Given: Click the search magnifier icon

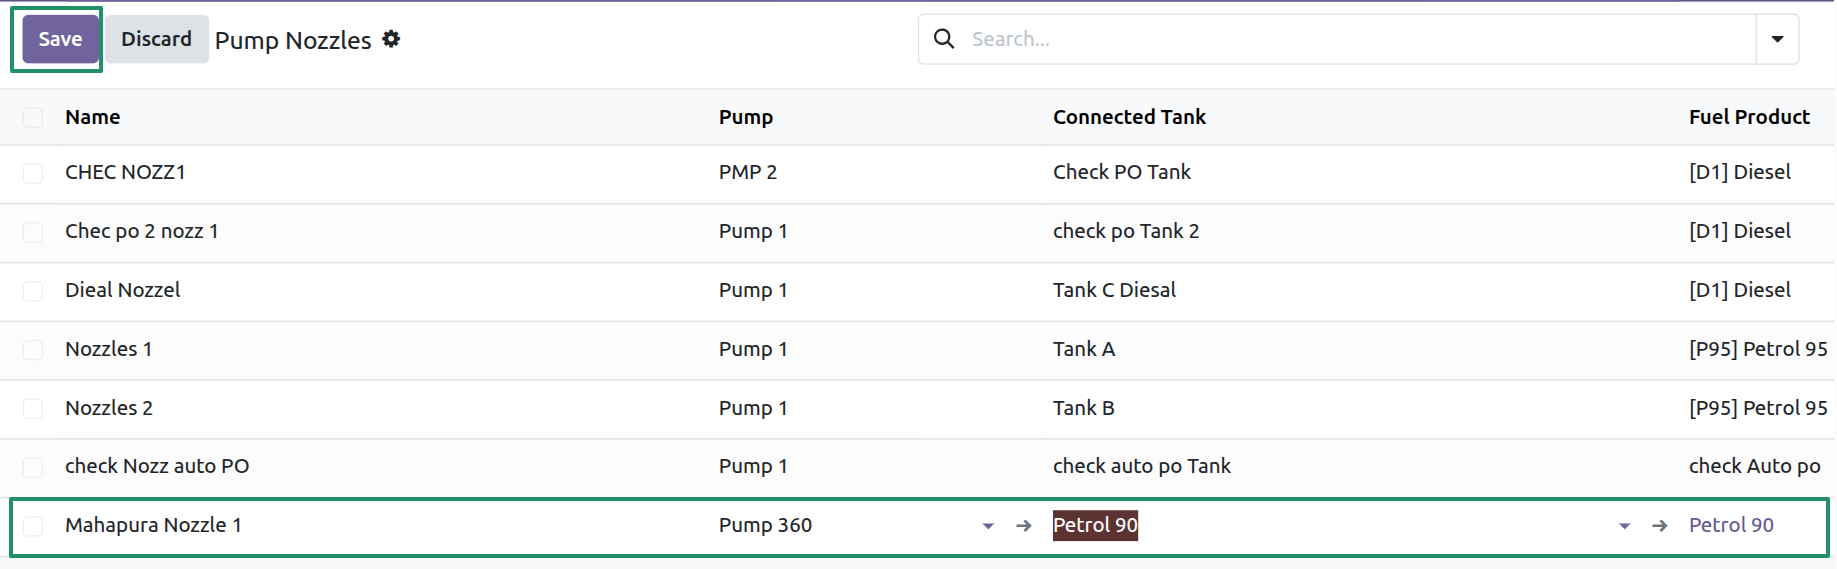Looking at the screenshot, I should coord(944,39).
